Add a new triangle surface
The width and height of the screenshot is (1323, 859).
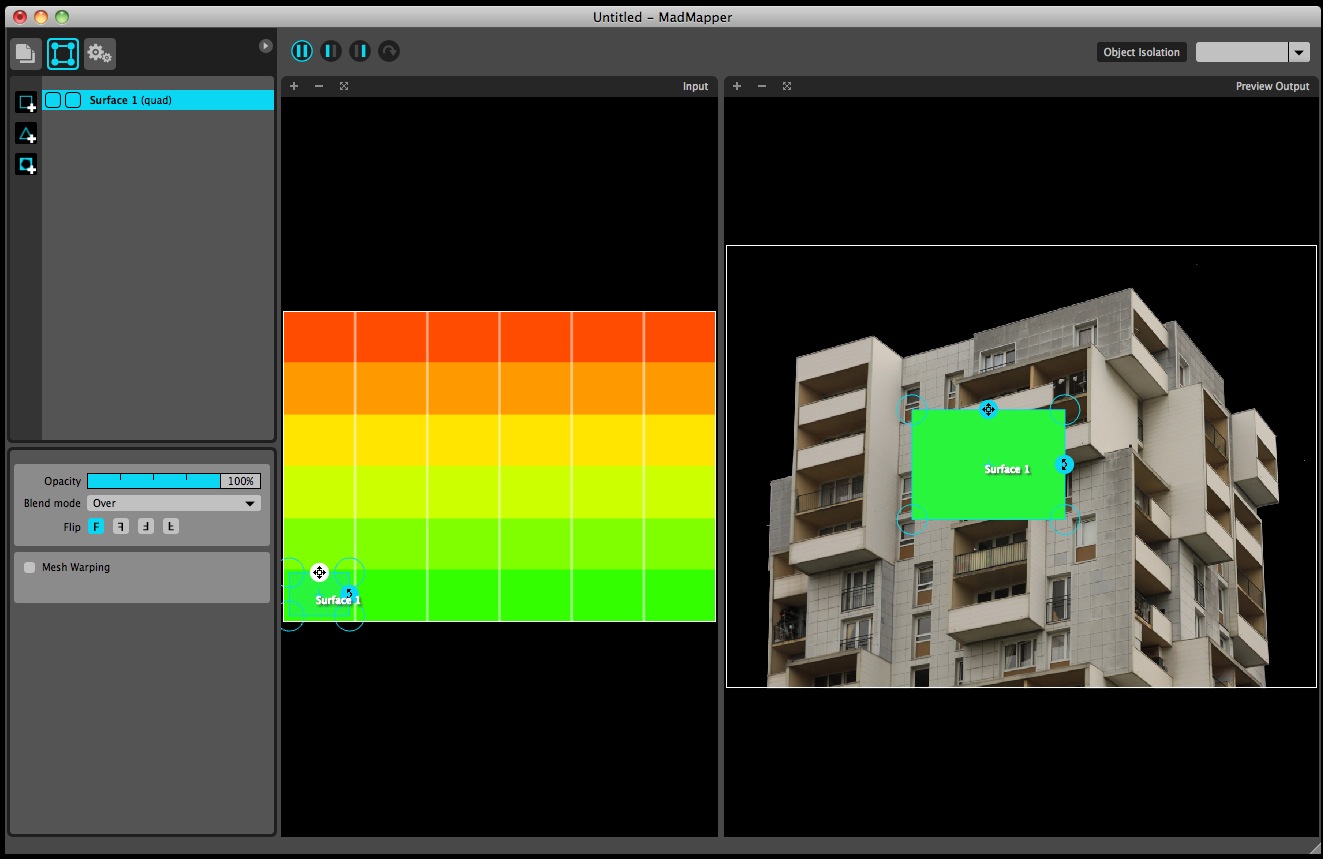tap(26, 134)
